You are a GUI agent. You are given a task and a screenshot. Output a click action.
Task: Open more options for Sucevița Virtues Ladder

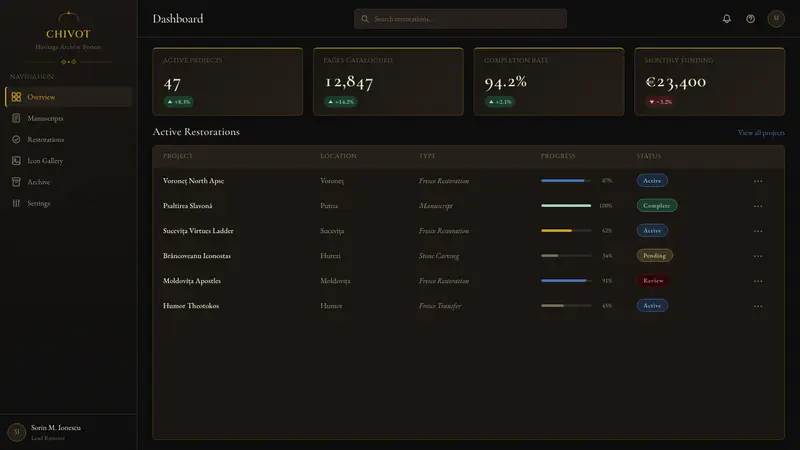[x=758, y=231]
